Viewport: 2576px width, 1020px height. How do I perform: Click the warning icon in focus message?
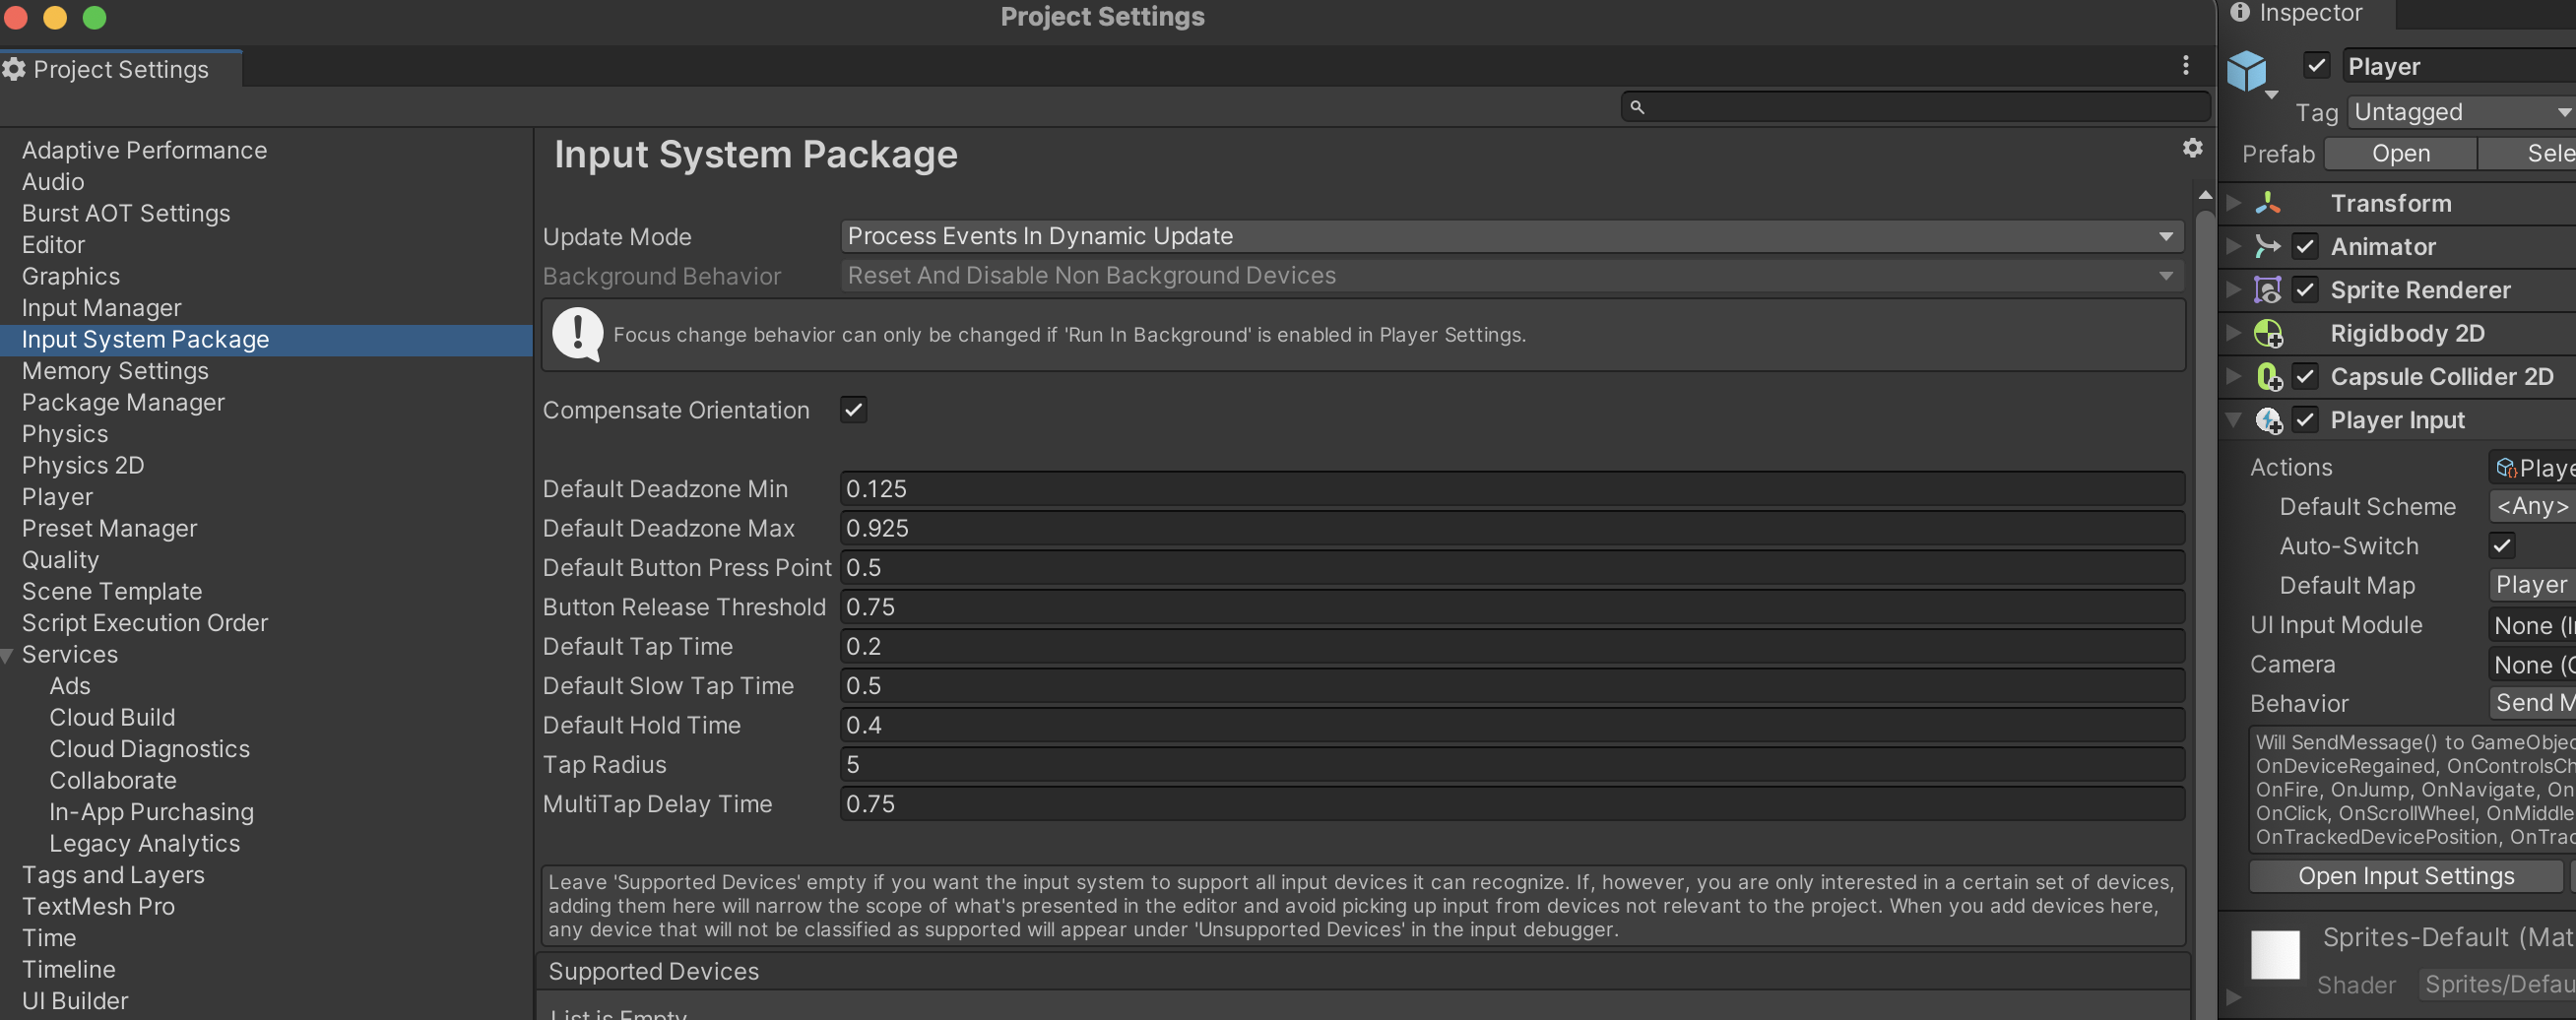pos(578,334)
